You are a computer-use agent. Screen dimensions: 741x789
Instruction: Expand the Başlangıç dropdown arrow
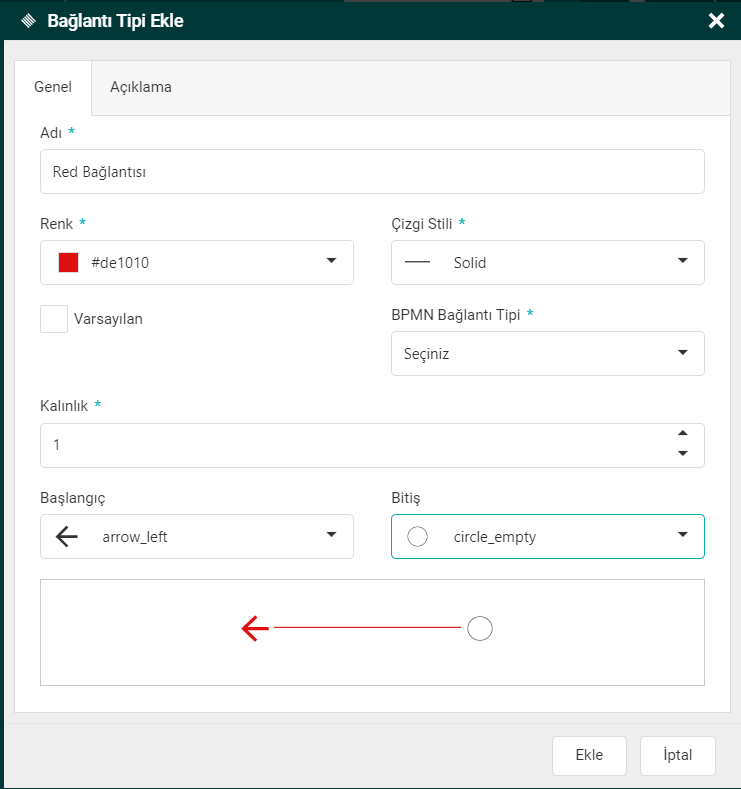click(331, 536)
